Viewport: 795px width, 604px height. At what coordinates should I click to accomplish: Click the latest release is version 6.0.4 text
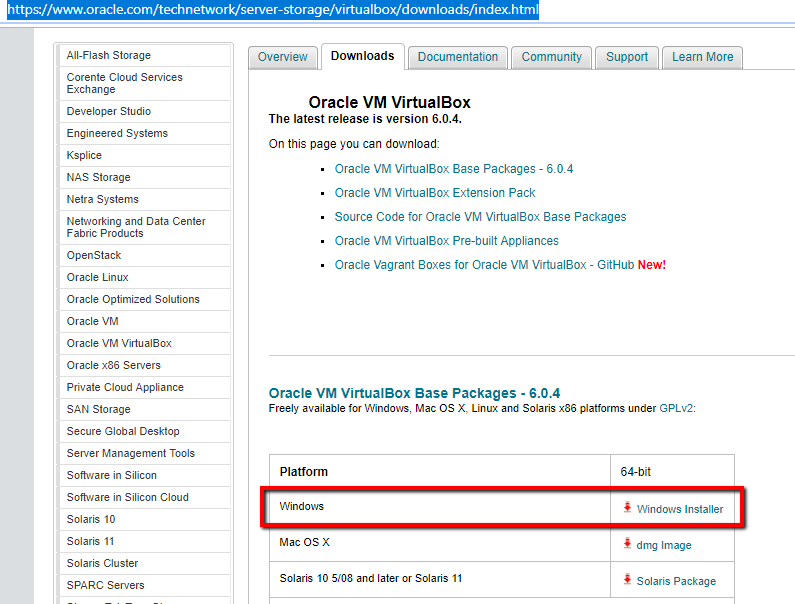(x=365, y=119)
